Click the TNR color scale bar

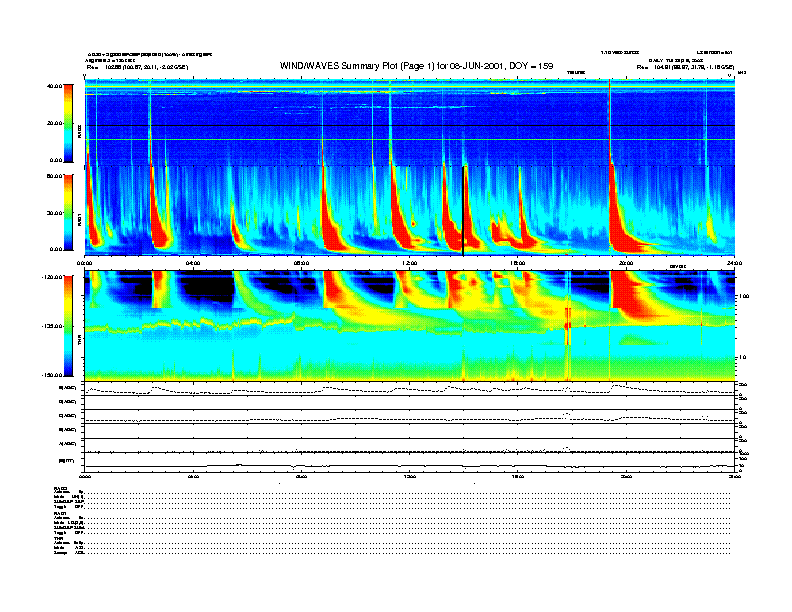coord(68,326)
